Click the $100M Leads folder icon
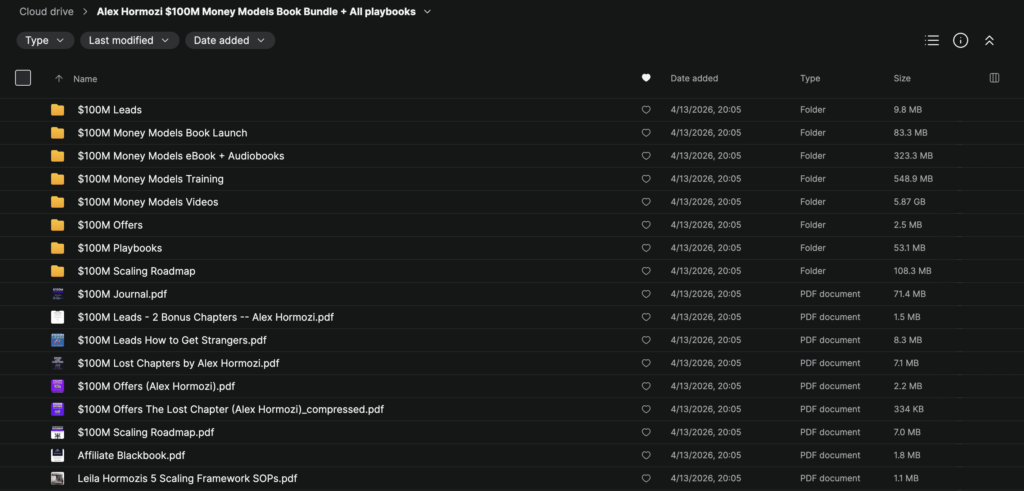 pyautogui.click(x=58, y=110)
